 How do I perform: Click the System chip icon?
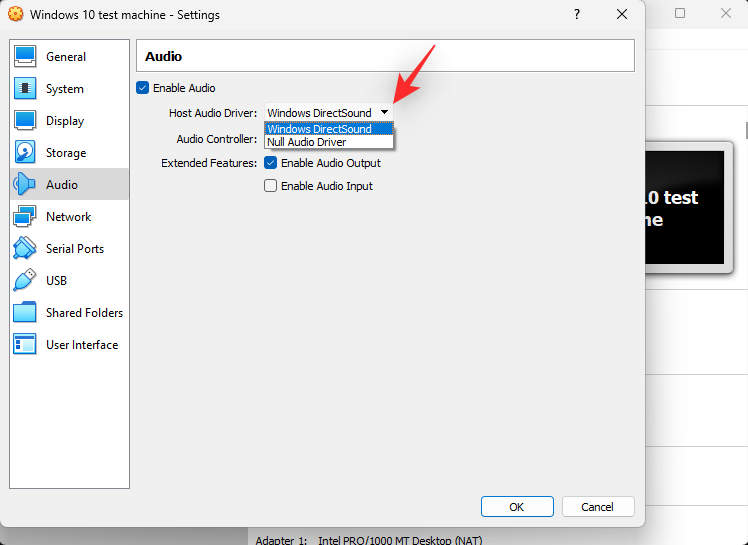point(25,88)
